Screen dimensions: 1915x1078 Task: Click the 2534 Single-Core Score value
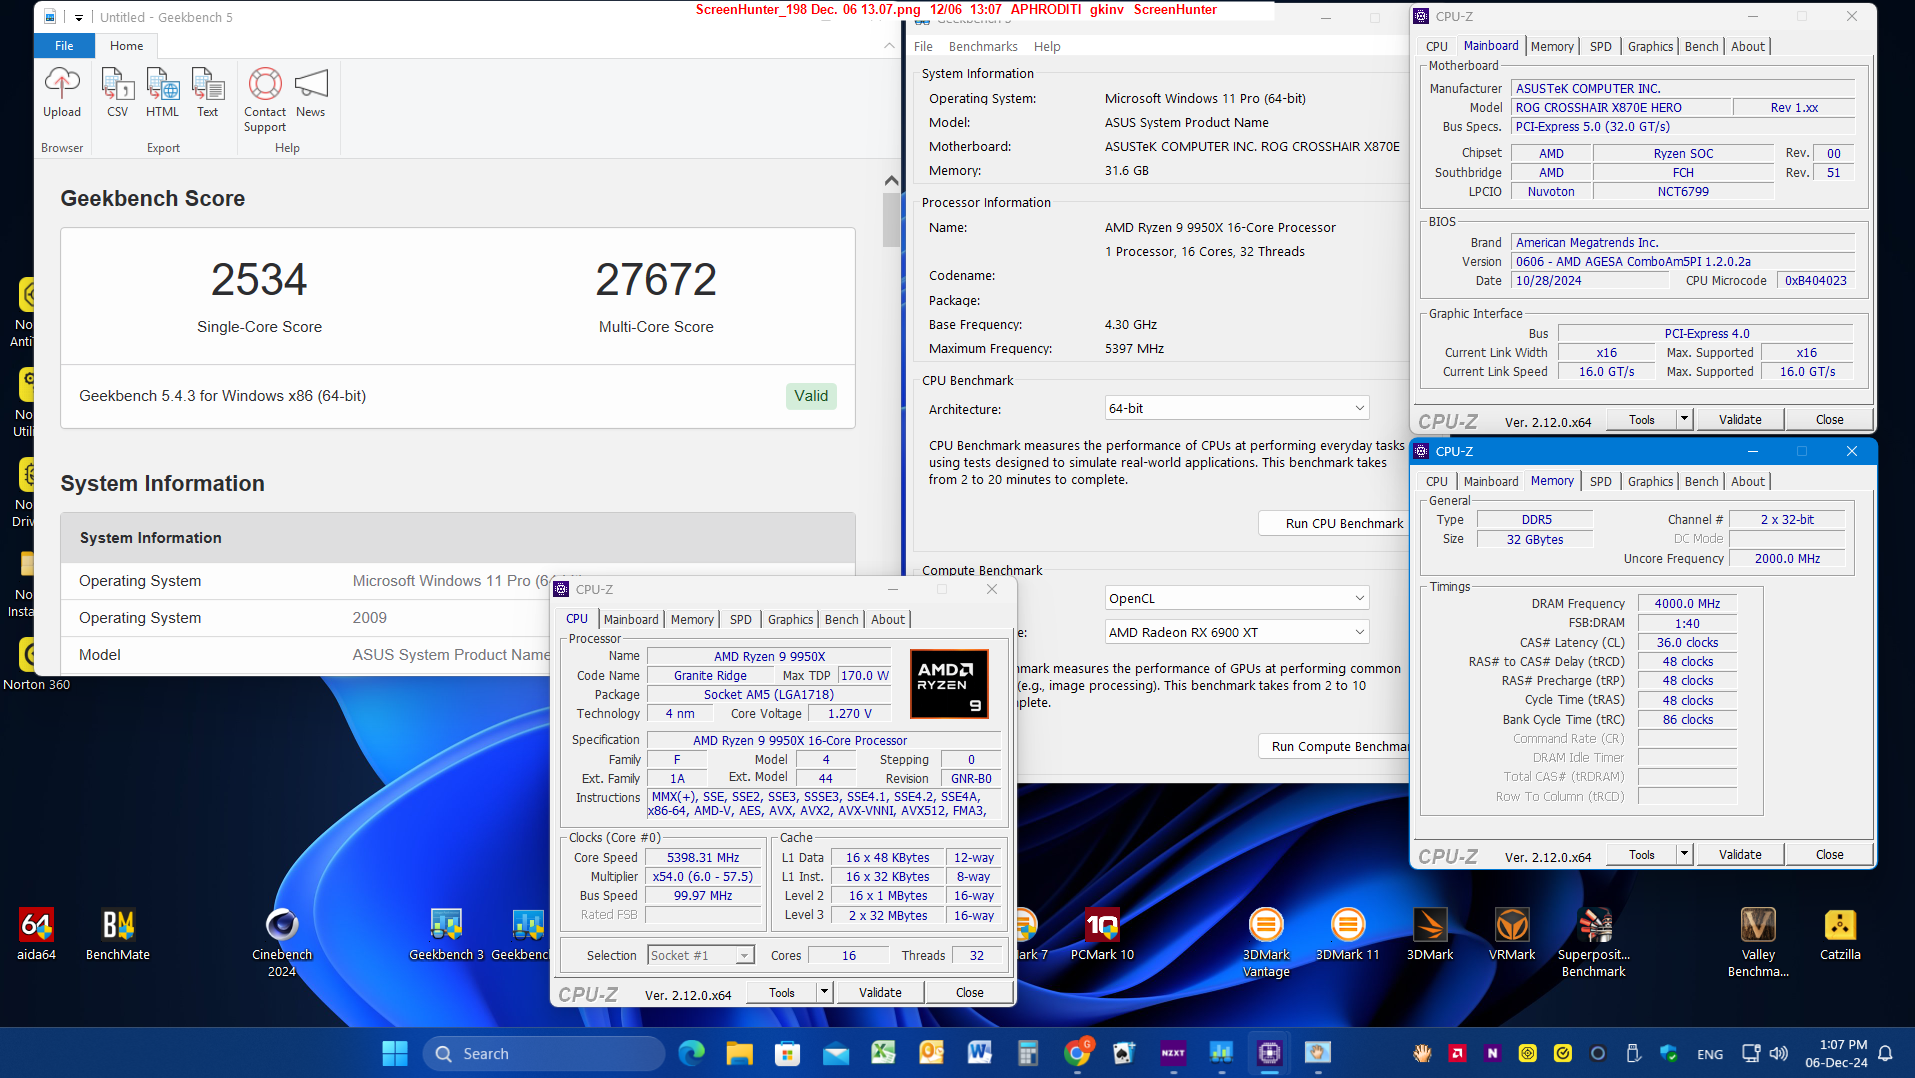coord(259,279)
